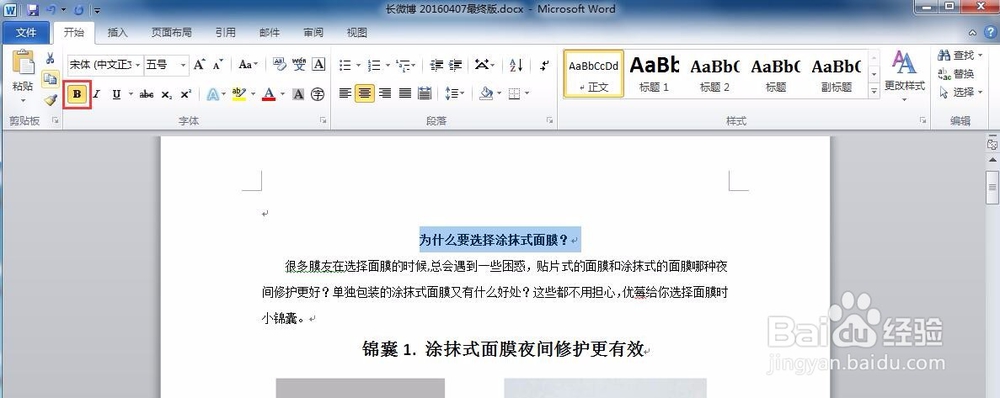
Task: Click the Character Border icon
Action: click(318, 64)
